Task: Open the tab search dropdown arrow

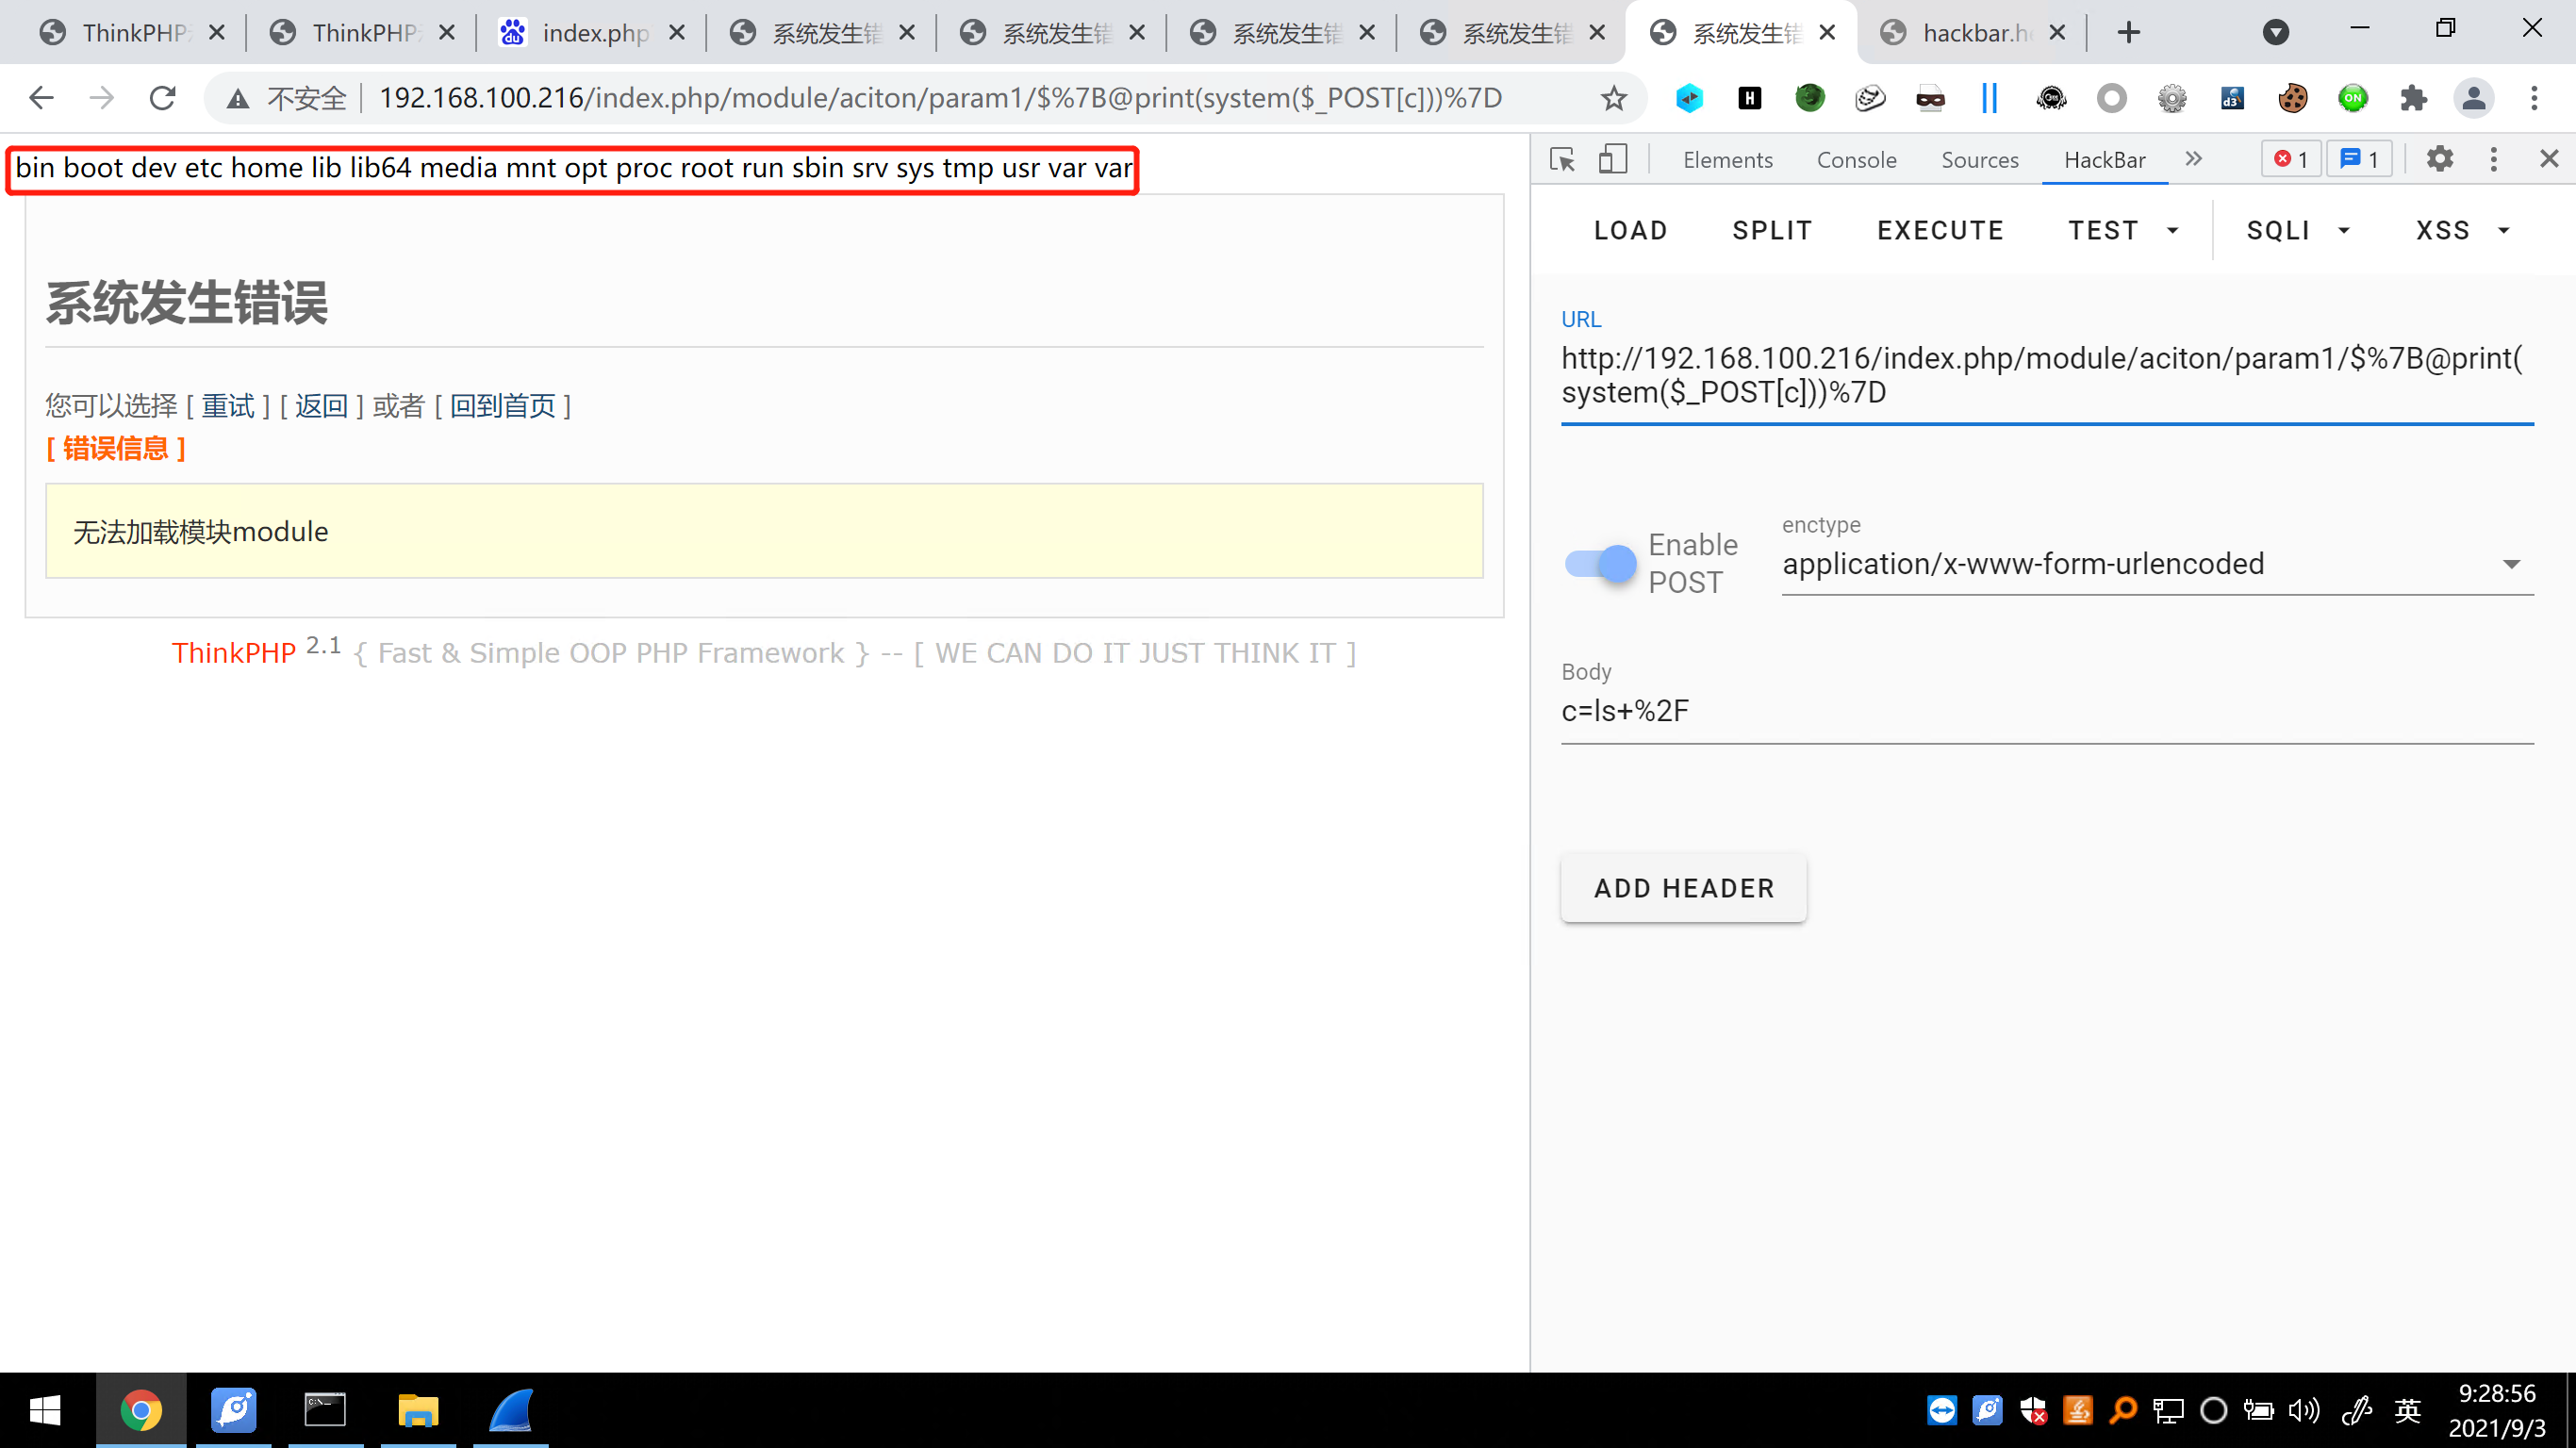Action: [2275, 32]
